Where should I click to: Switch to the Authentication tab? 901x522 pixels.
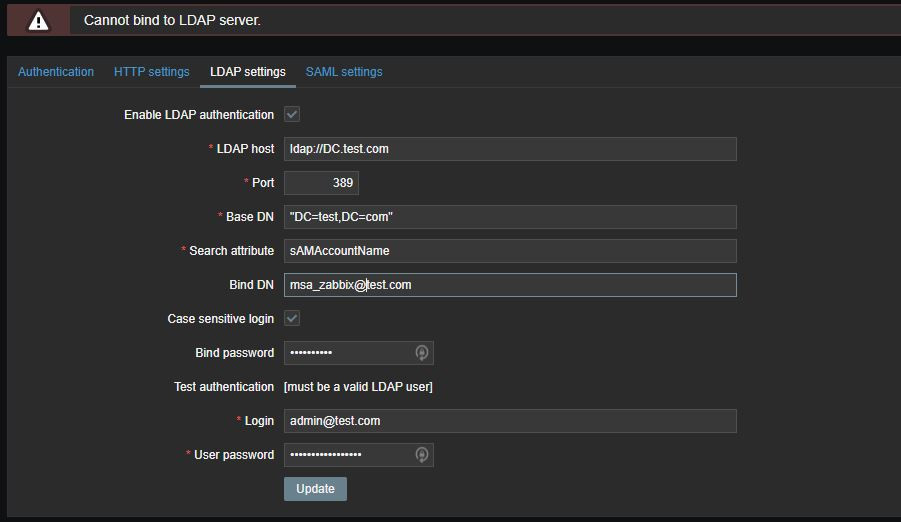click(56, 72)
